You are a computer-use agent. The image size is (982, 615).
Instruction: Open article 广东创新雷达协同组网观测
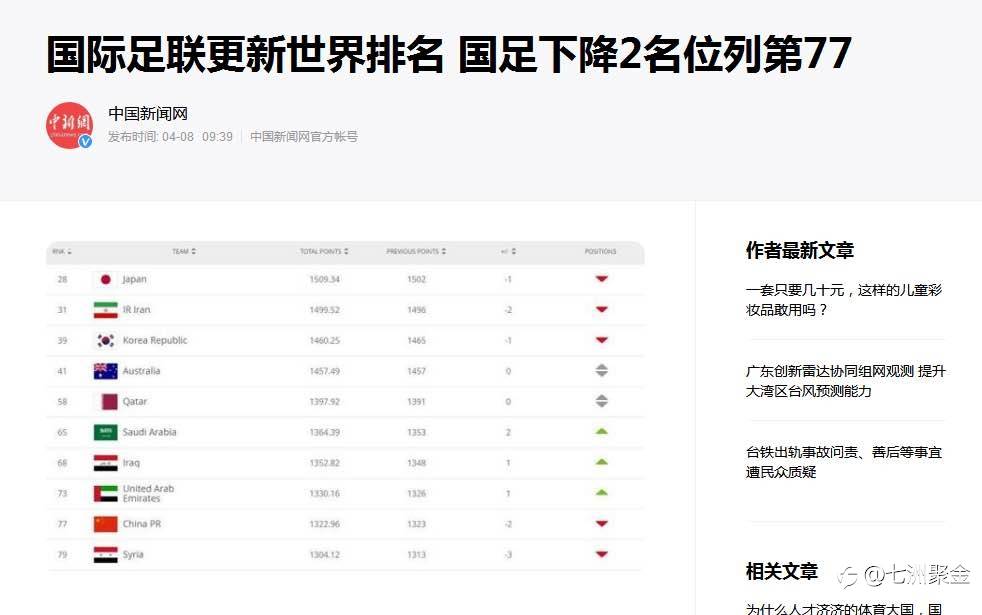coord(845,381)
